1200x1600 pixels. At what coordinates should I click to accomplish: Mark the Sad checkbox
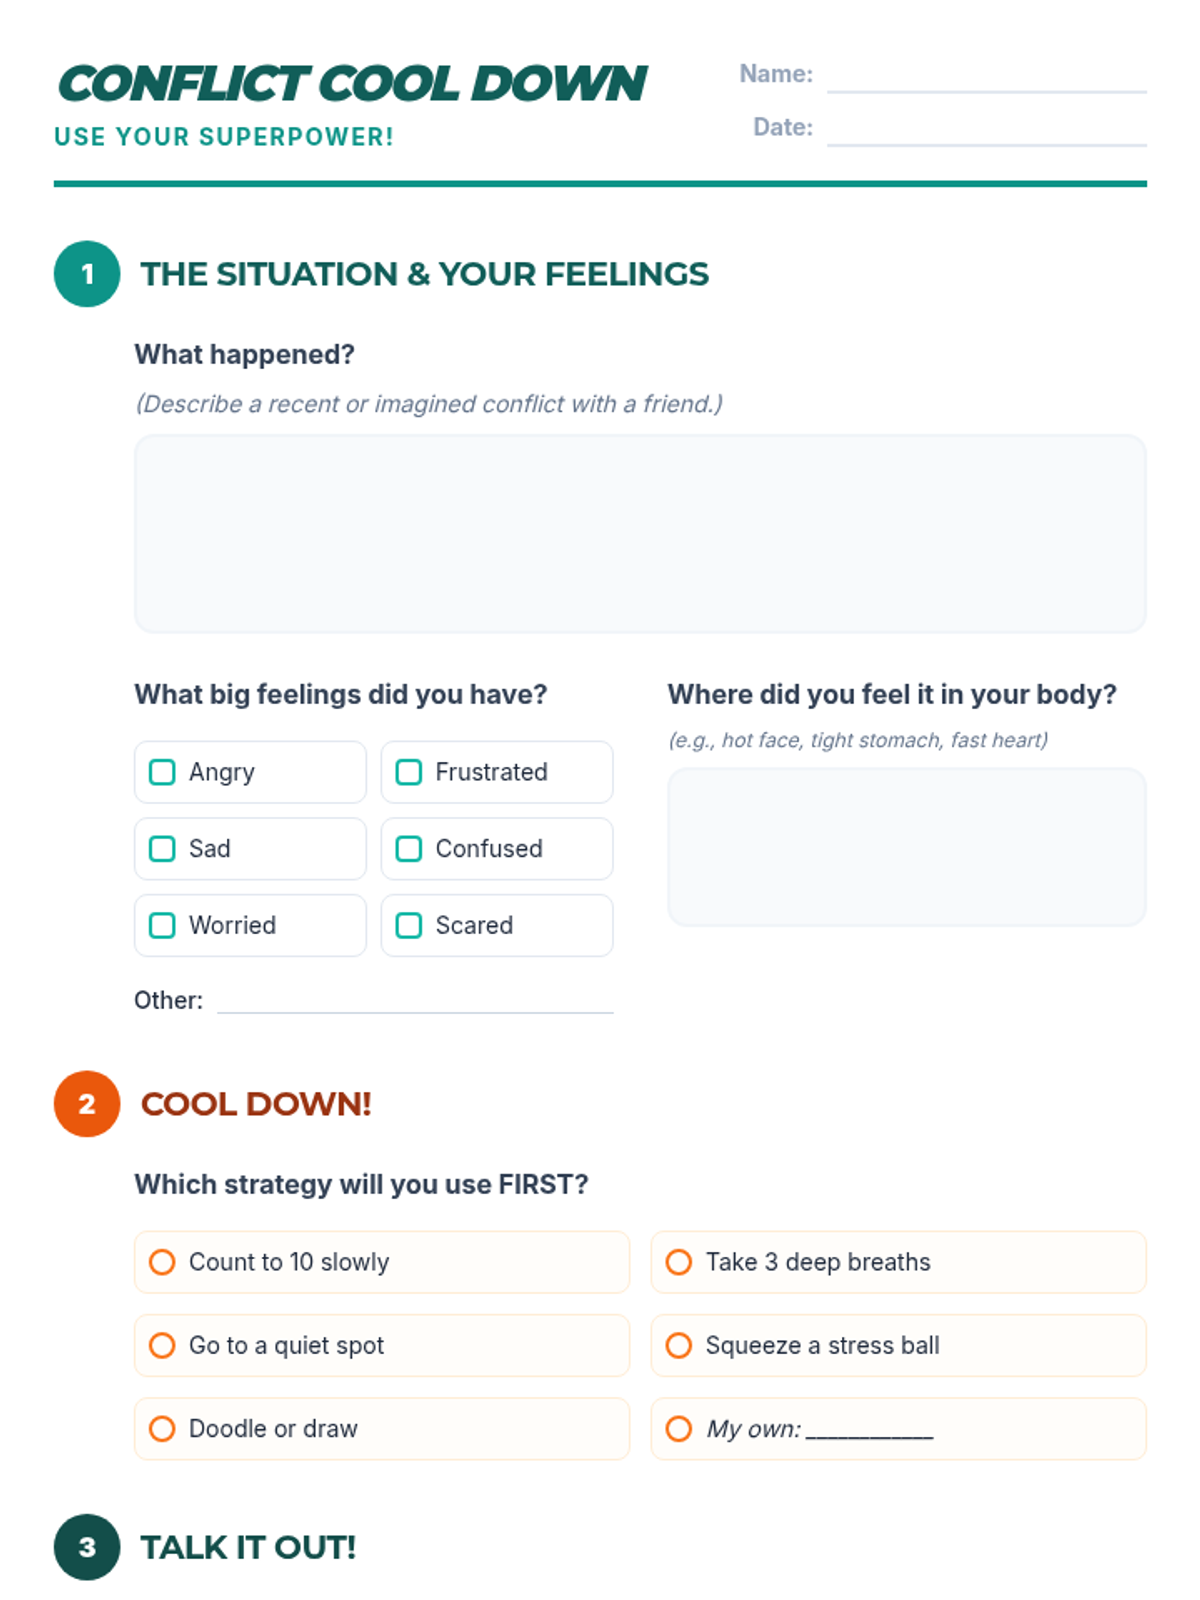pyautogui.click(x=162, y=849)
